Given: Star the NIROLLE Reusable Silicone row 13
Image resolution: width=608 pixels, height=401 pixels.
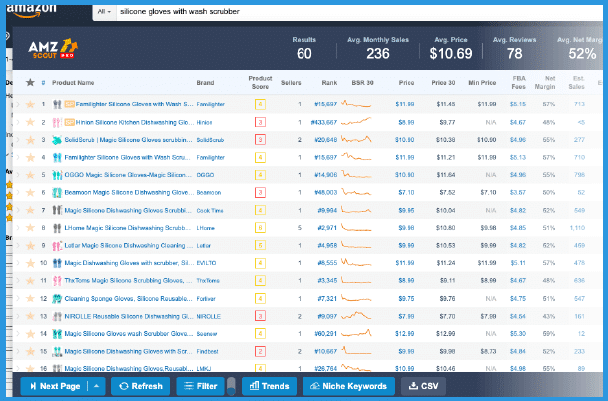Looking at the screenshot, I should [x=30, y=316].
